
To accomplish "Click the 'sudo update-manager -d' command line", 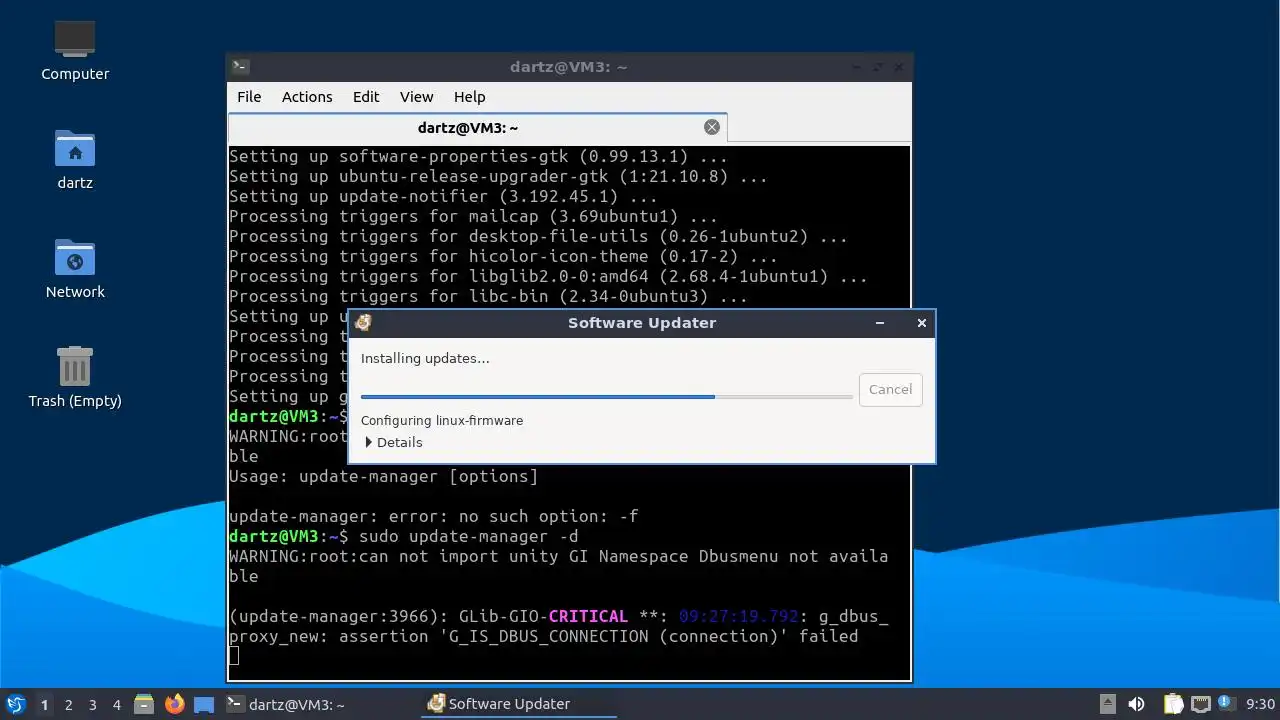I will point(468,536).
